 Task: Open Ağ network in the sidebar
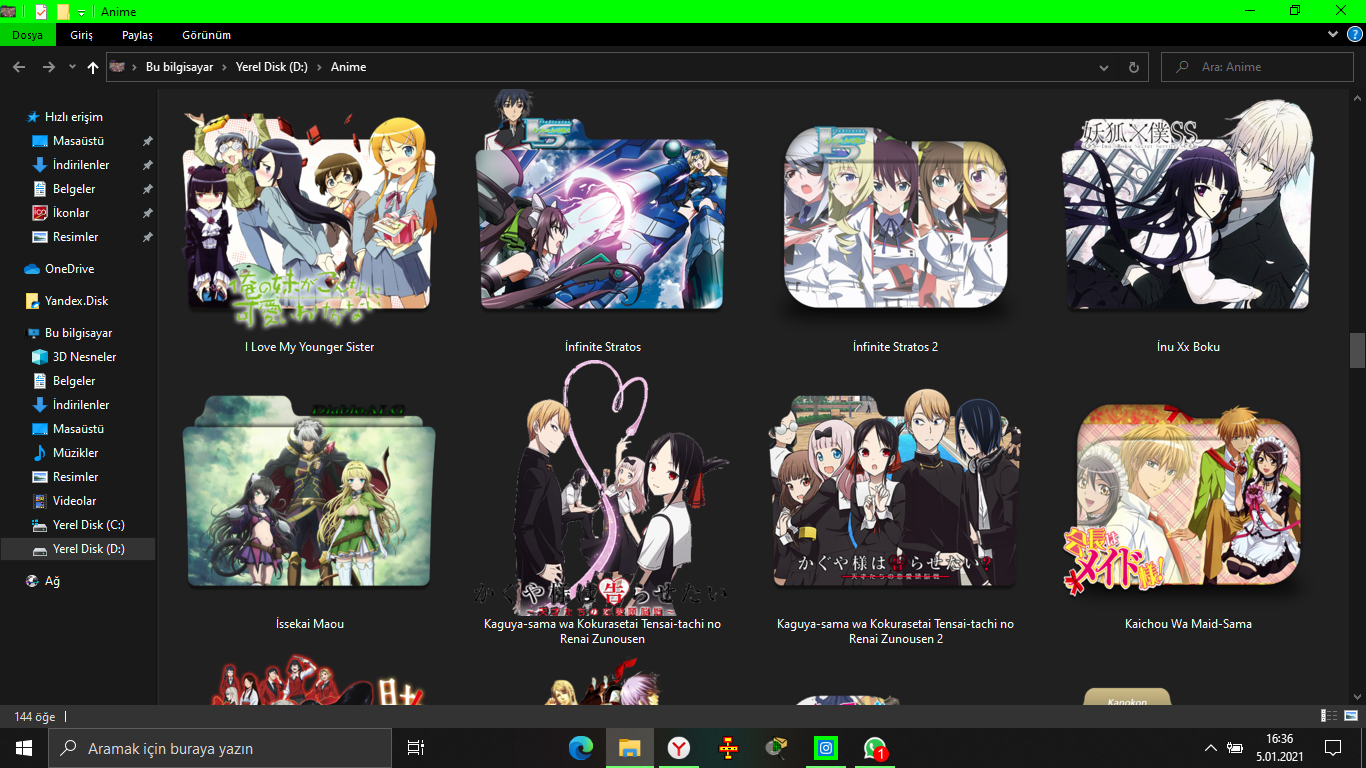coord(52,581)
